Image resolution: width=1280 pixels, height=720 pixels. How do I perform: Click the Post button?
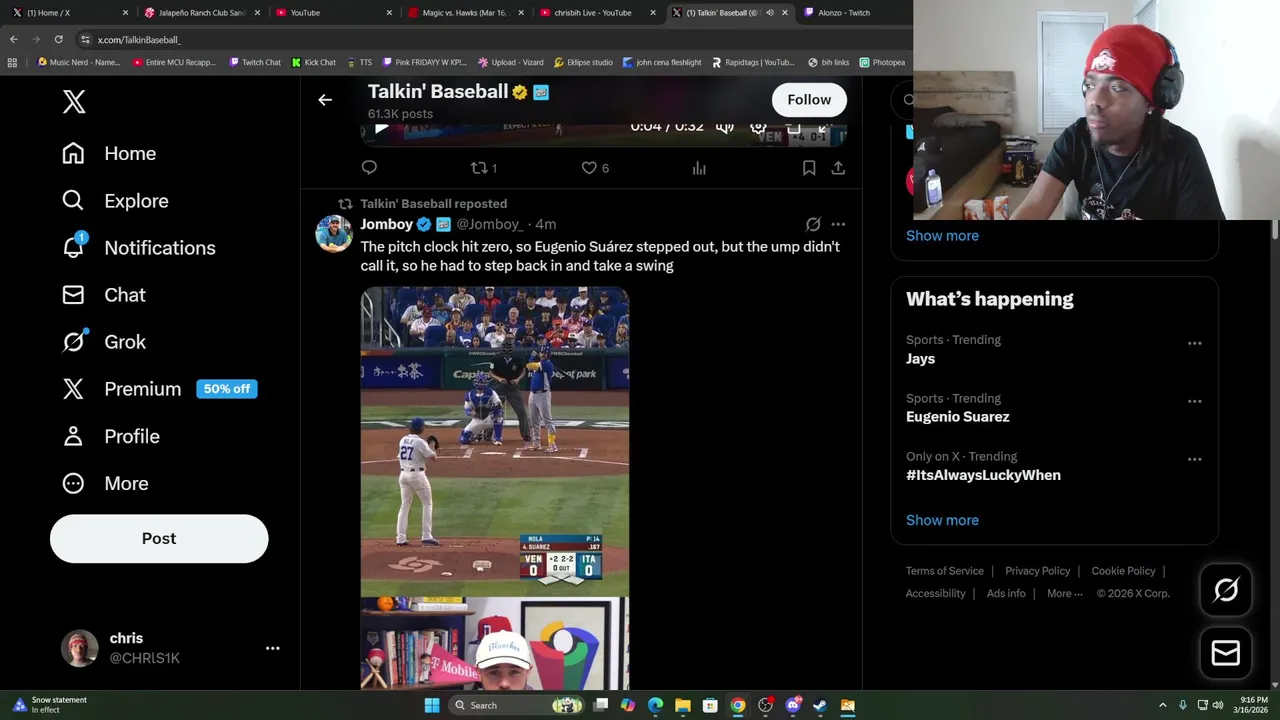[159, 538]
